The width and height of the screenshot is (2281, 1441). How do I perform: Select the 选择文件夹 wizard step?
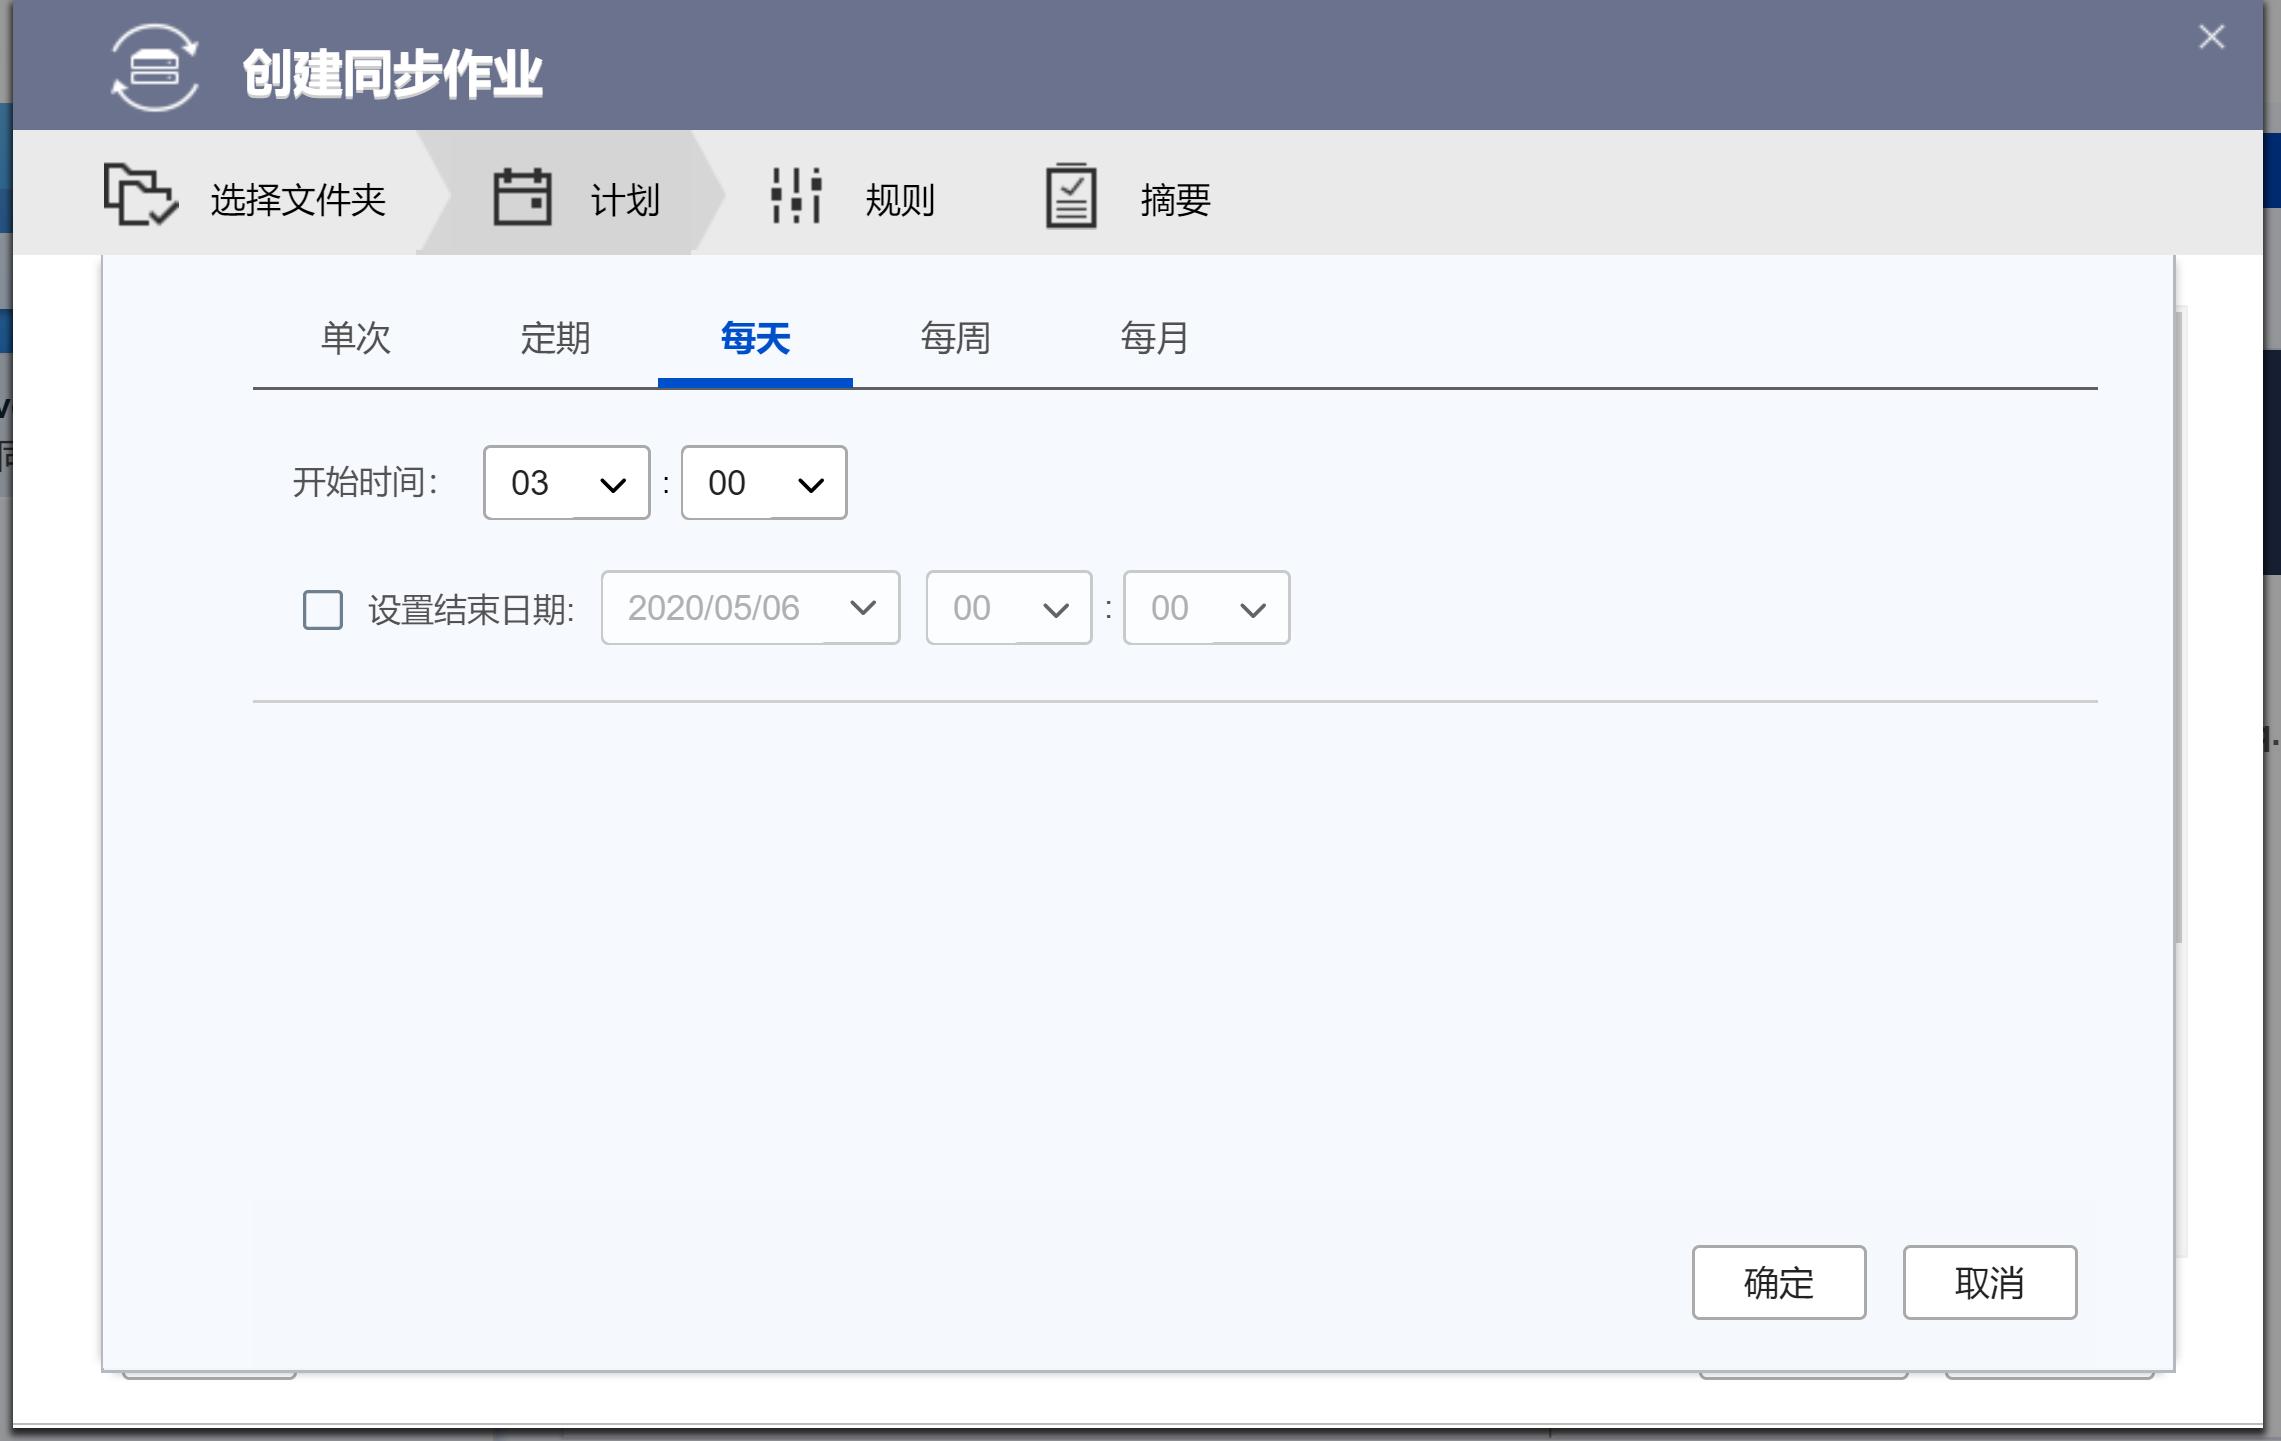(x=298, y=199)
